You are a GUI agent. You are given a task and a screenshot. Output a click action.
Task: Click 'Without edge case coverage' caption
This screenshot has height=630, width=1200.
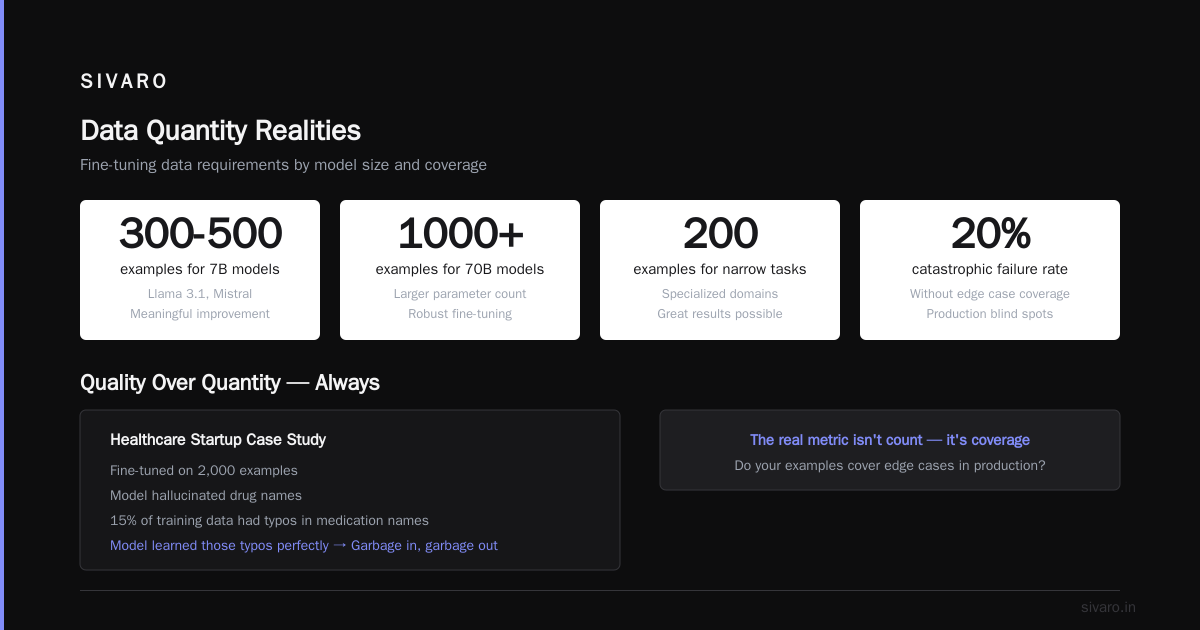pyautogui.click(x=990, y=294)
